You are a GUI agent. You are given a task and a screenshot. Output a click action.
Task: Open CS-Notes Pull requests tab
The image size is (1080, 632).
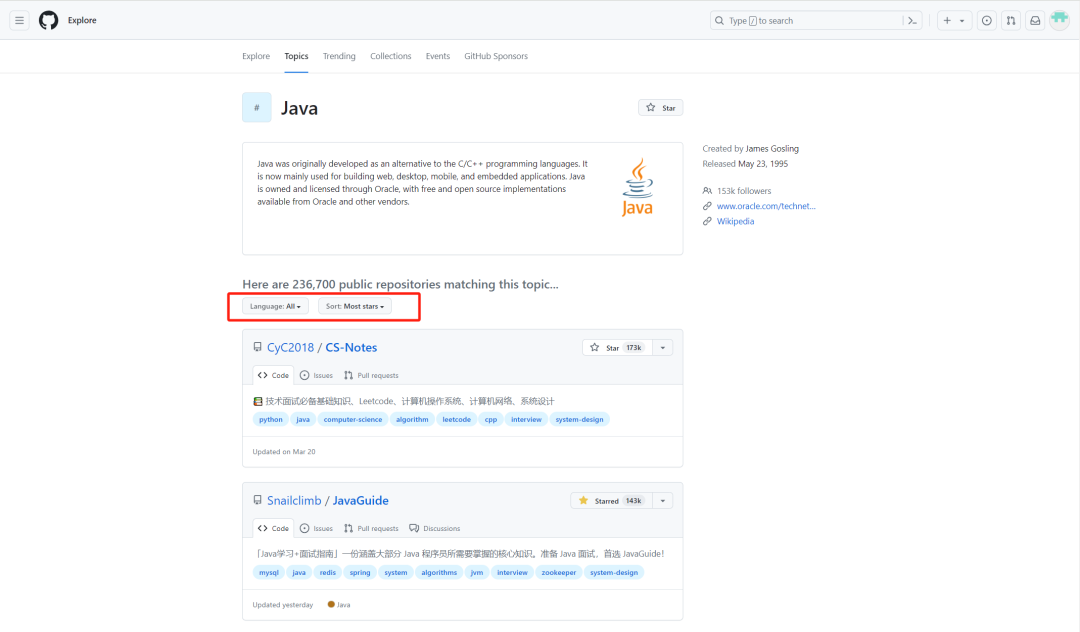pos(371,375)
